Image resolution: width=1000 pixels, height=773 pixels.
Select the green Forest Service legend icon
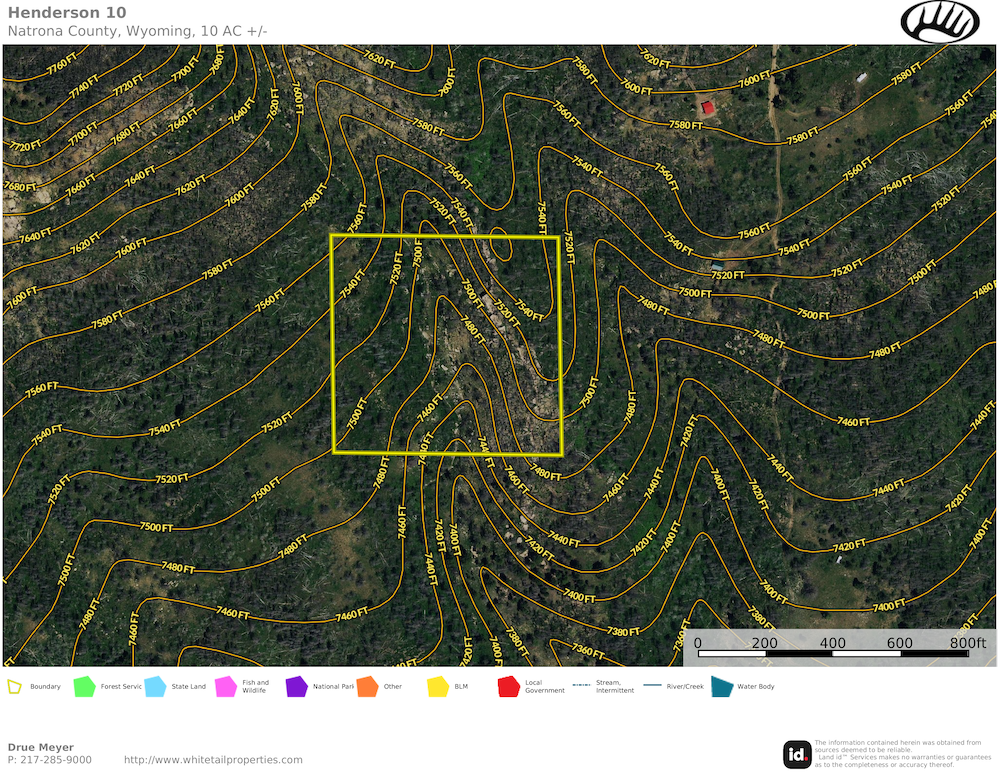[84, 687]
